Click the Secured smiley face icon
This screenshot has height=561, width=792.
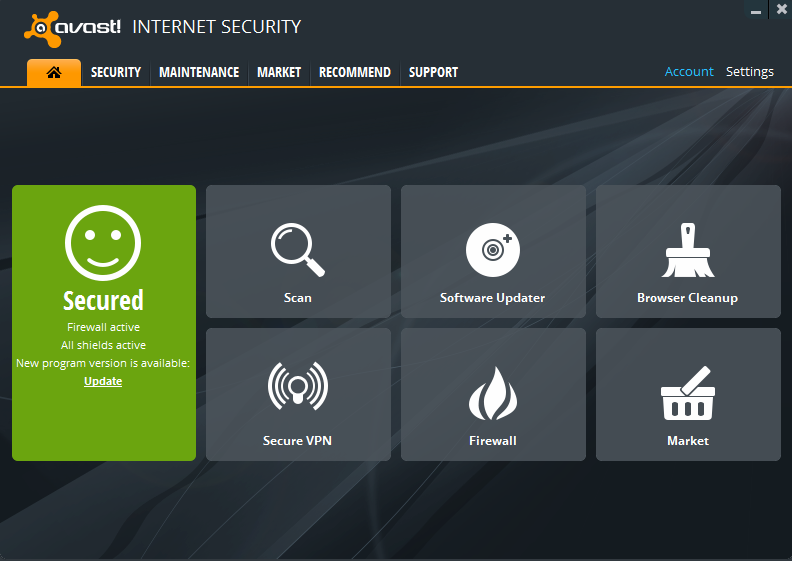point(103,242)
